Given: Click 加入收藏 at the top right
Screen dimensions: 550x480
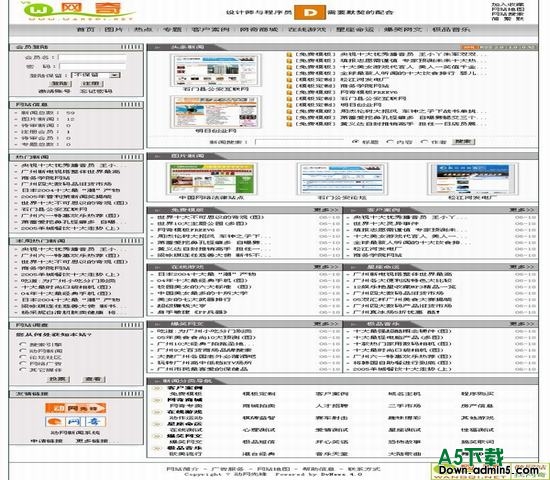Looking at the screenshot, I should (x=508, y=5).
